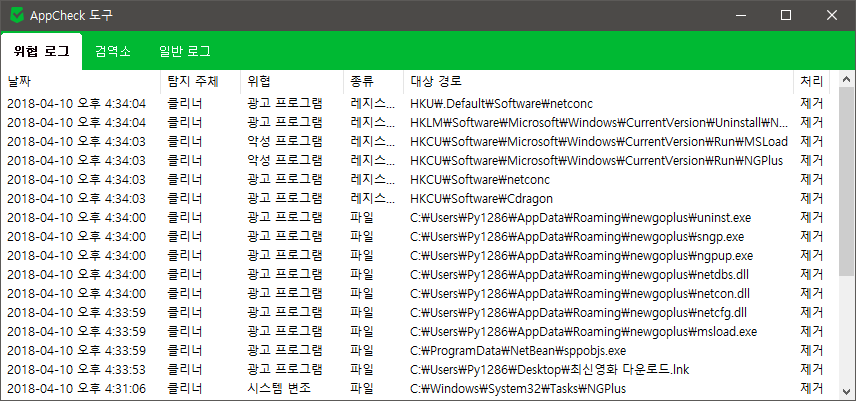Click 제거 in the uninst.exe row

coord(811,218)
